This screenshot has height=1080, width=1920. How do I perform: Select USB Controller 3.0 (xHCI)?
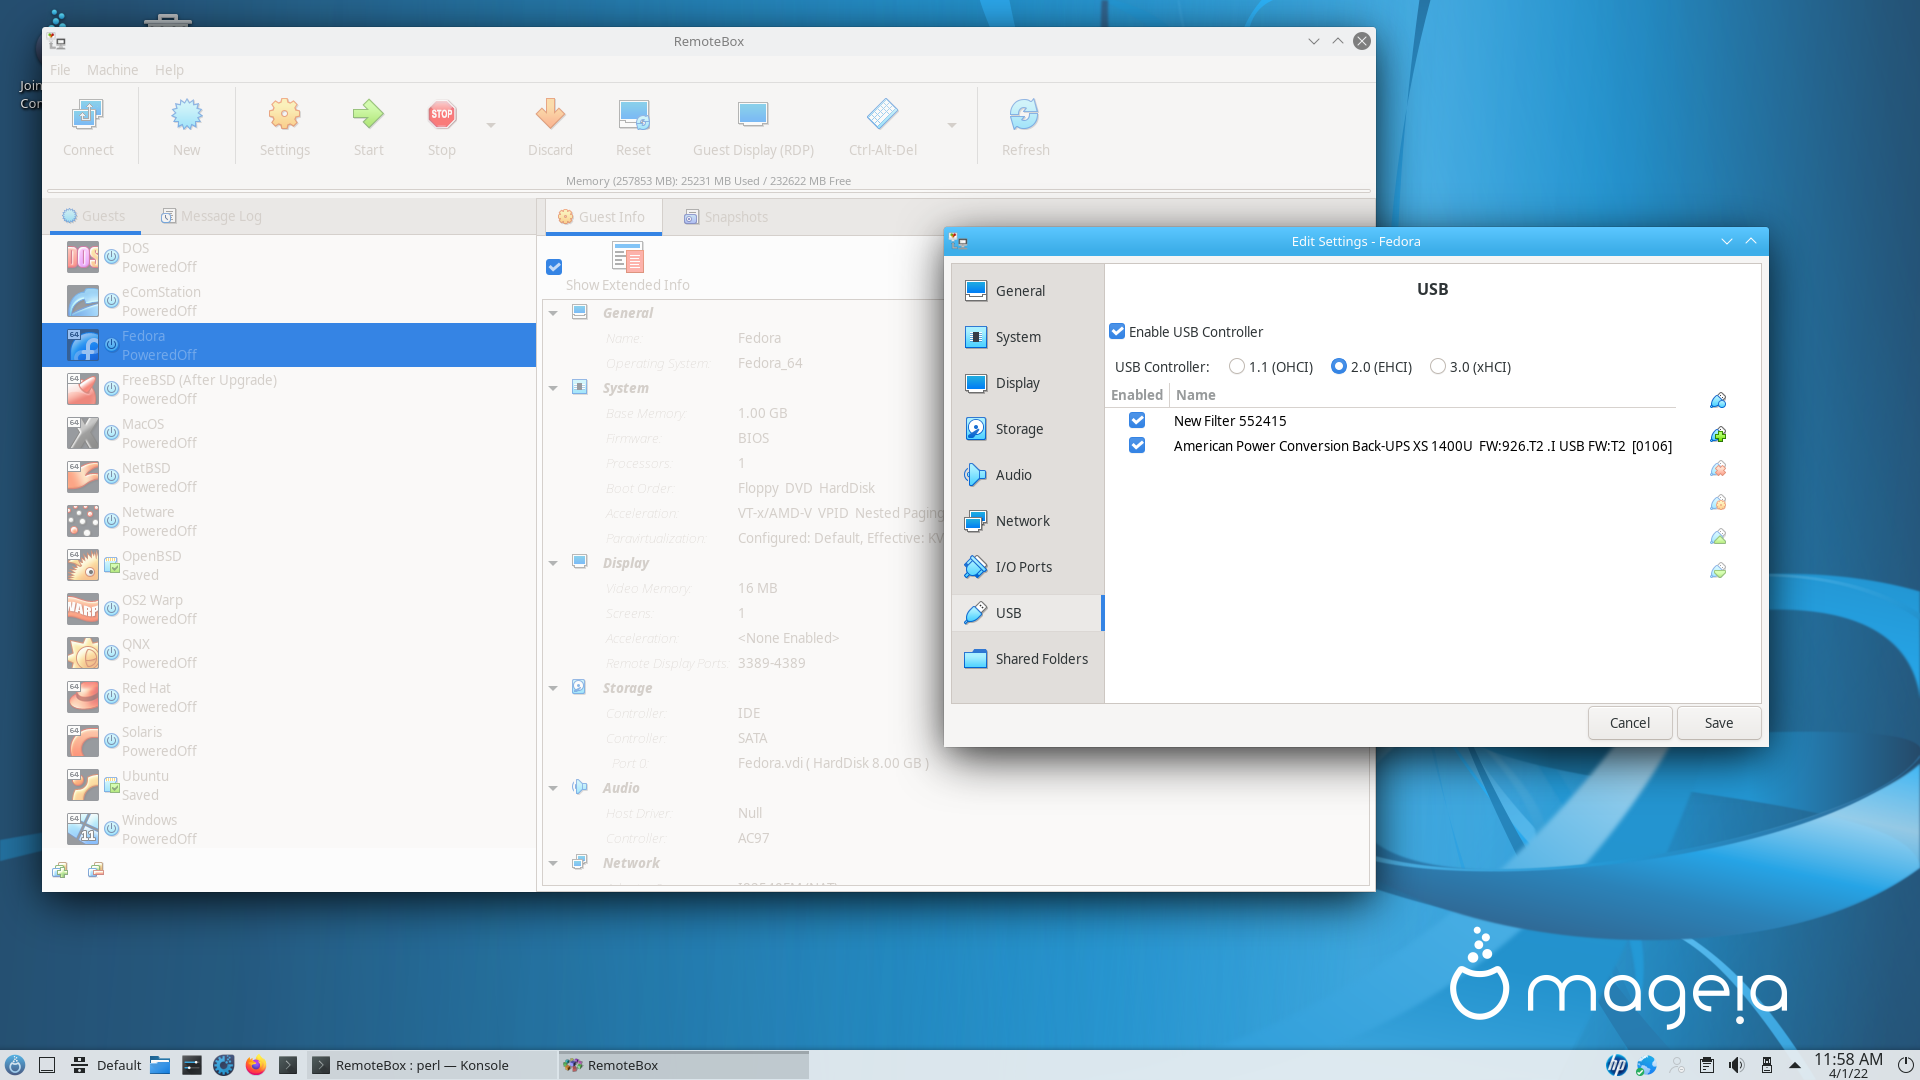point(1438,366)
